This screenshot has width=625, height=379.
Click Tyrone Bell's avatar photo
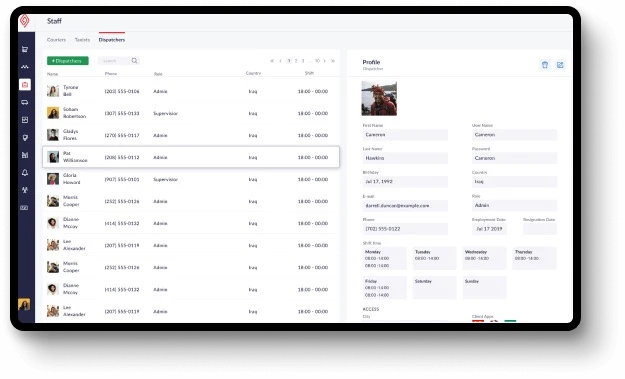53,91
